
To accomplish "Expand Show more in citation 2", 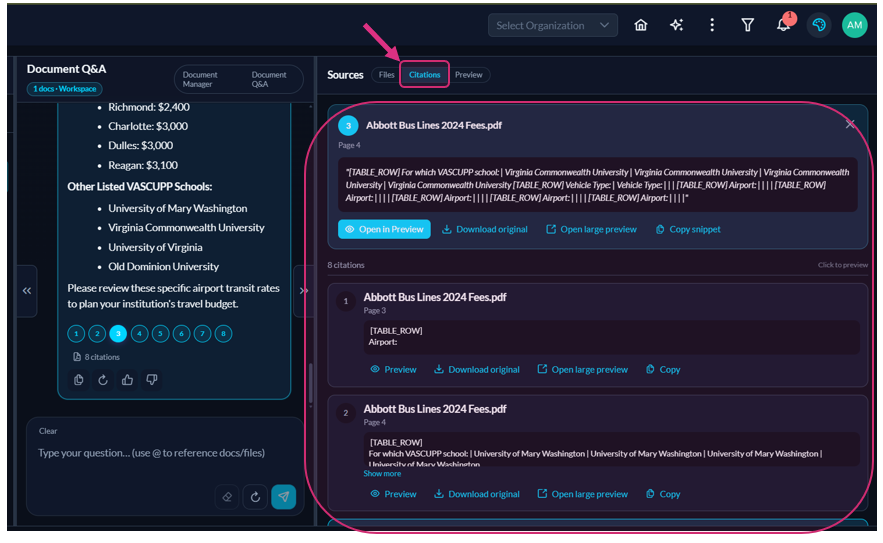I will point(382,474).
